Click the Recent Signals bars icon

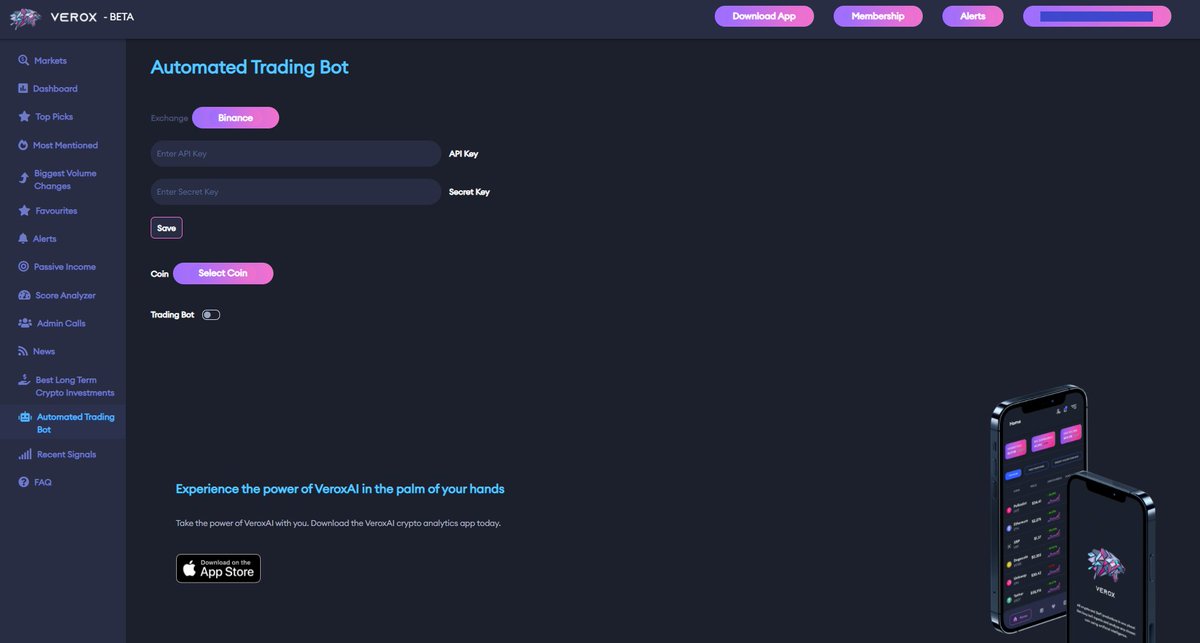pyautogui.click(x=25, y=454)
